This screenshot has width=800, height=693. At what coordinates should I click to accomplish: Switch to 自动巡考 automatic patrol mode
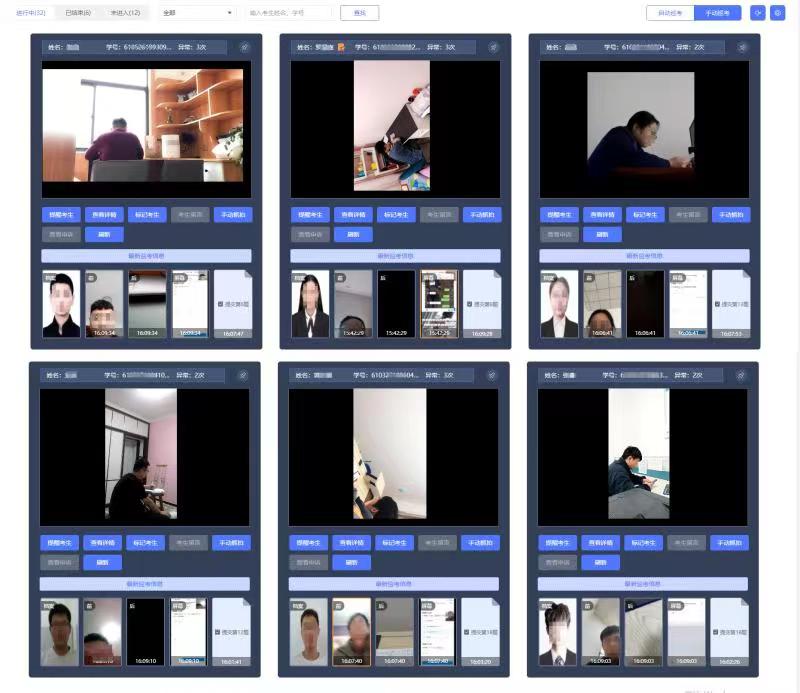670,13
